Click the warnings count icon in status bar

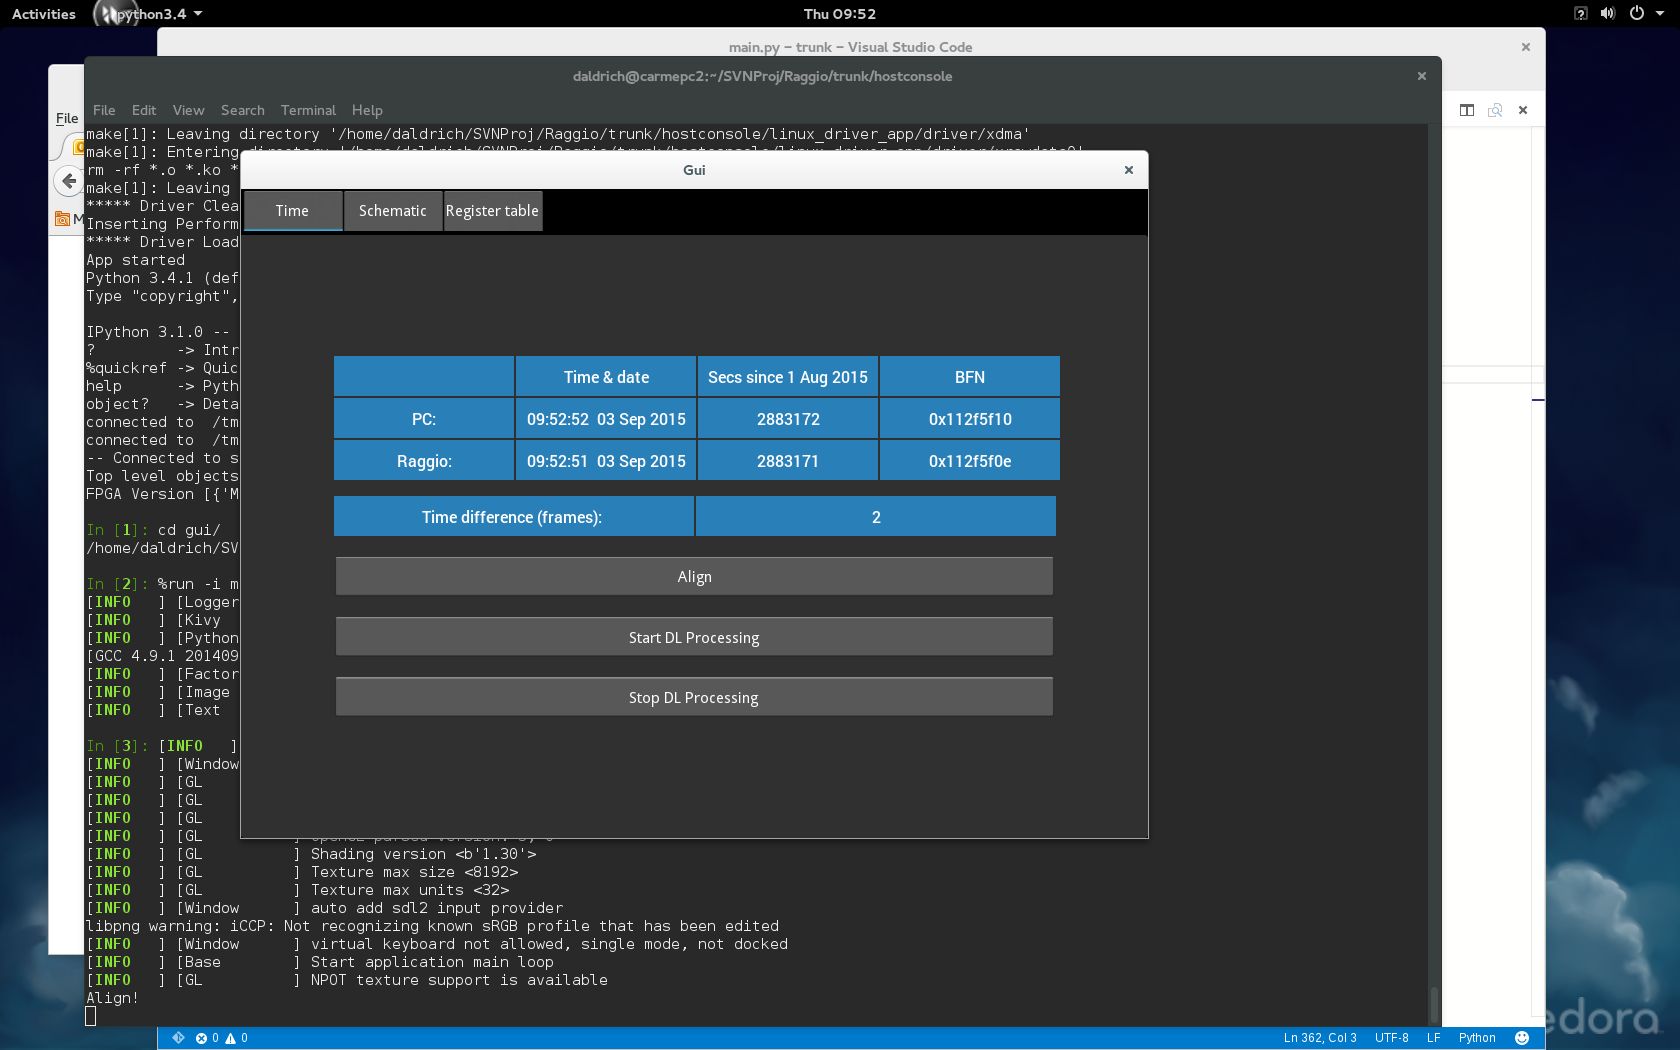(x=237, y=1038)
